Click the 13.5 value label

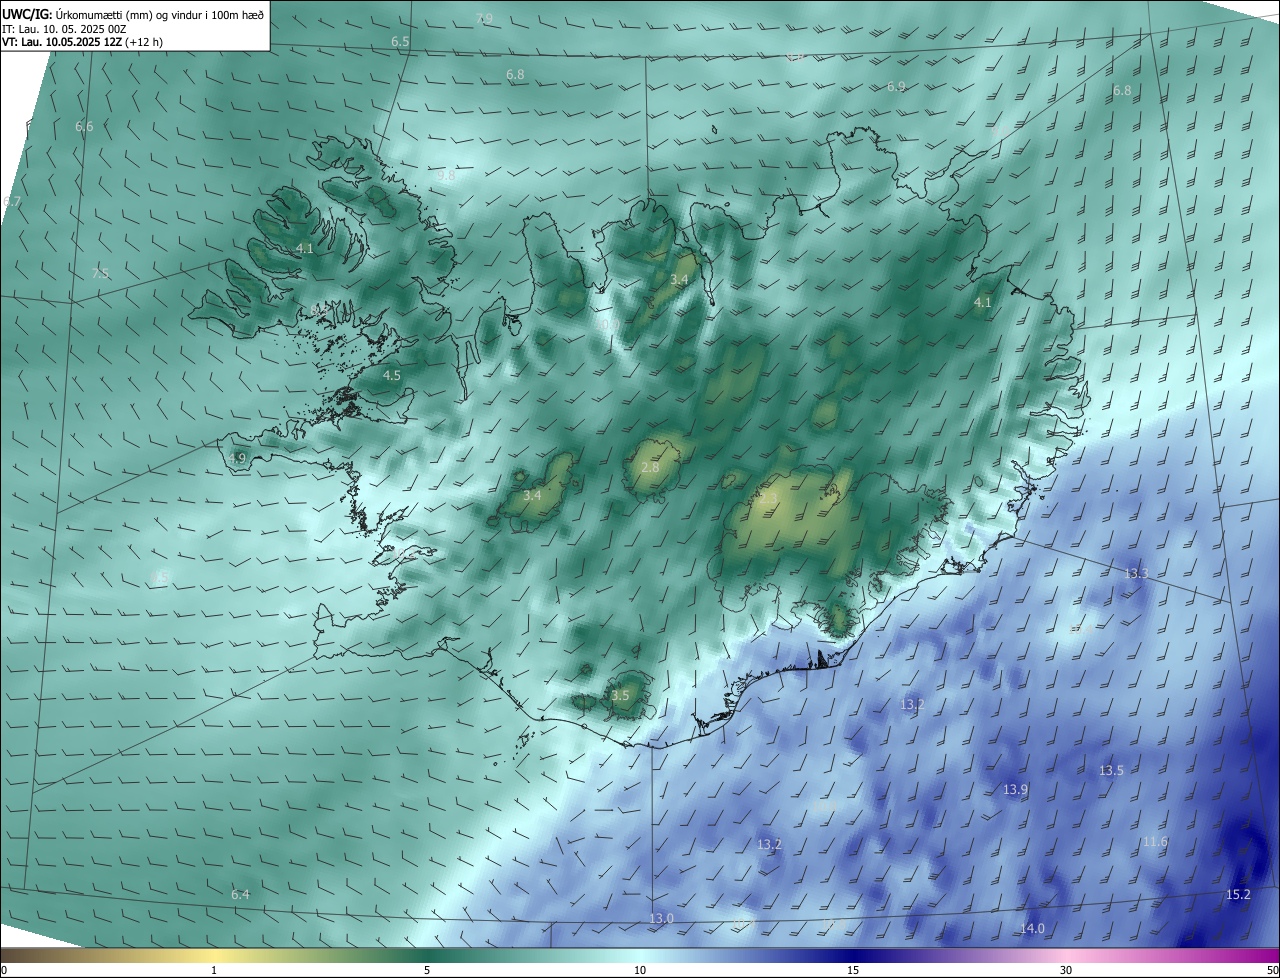coord(1111,771)
